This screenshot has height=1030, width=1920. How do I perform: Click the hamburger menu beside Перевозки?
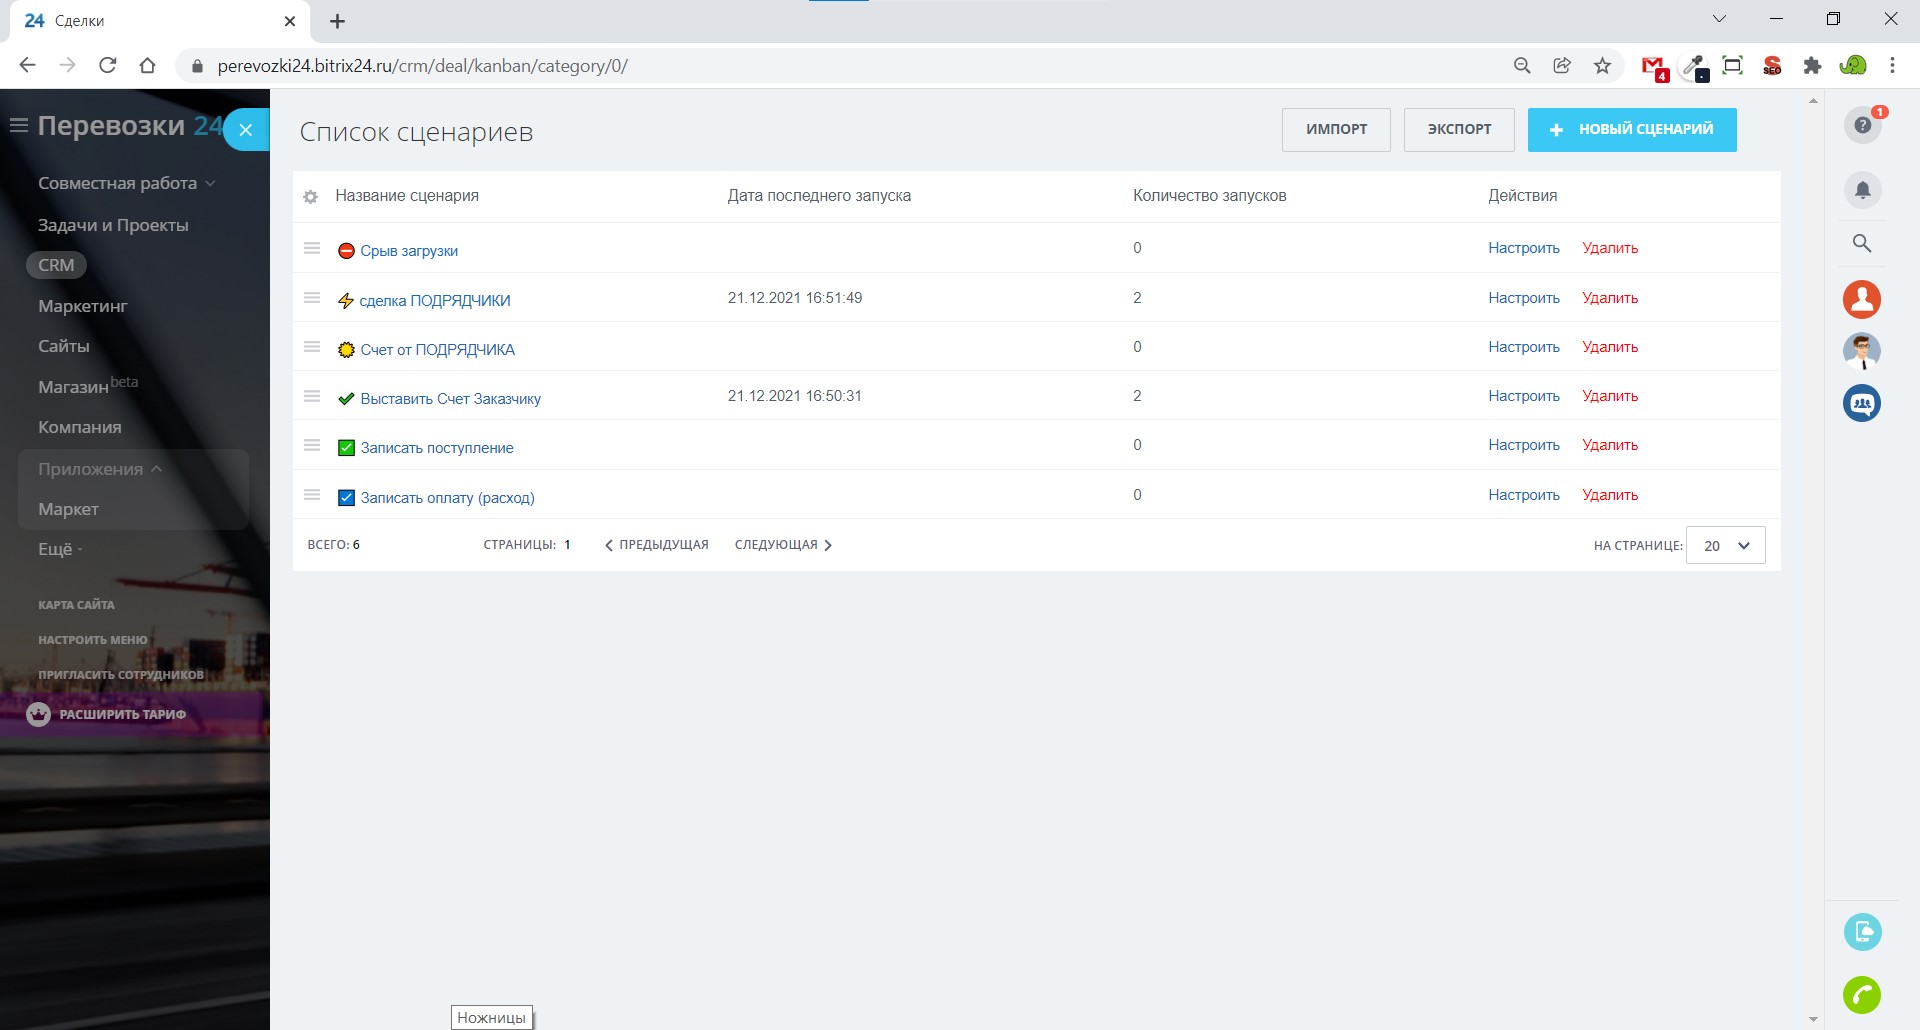[x=18, y=126]
